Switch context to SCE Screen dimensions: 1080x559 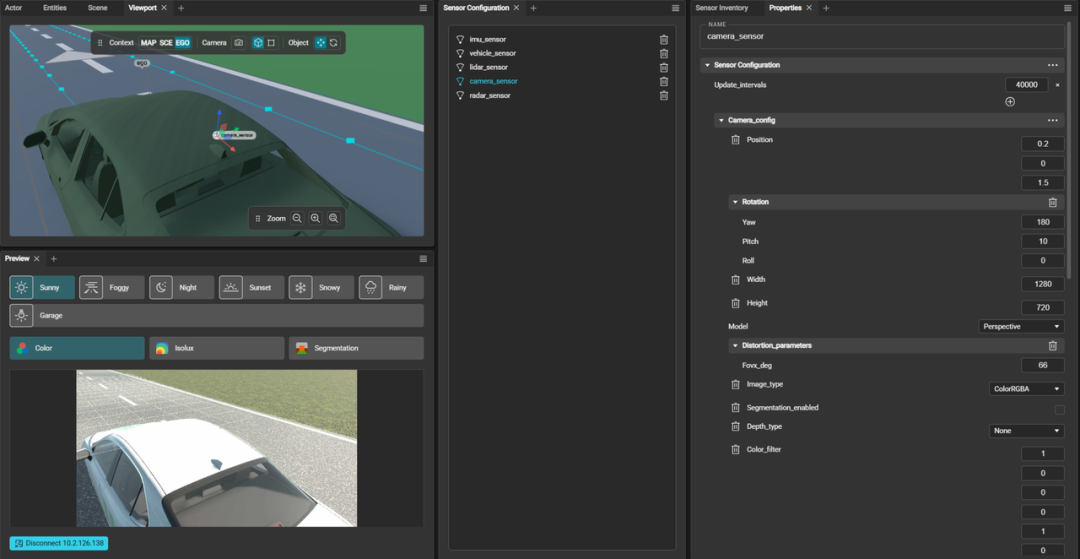tap(166, 43)
